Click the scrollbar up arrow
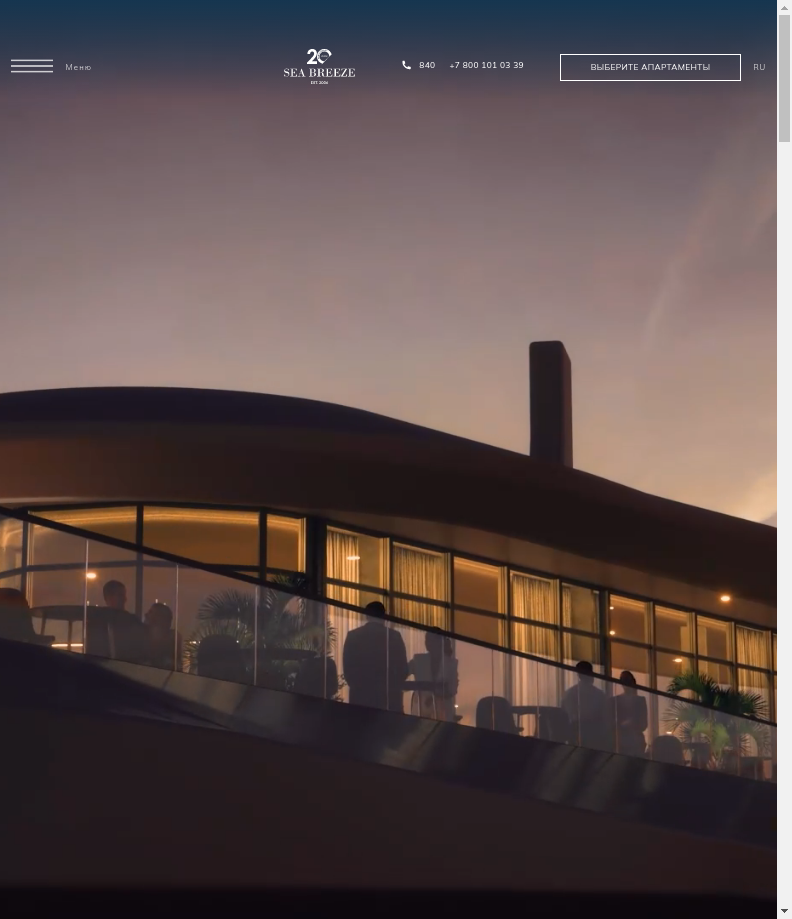 point(784,7)
